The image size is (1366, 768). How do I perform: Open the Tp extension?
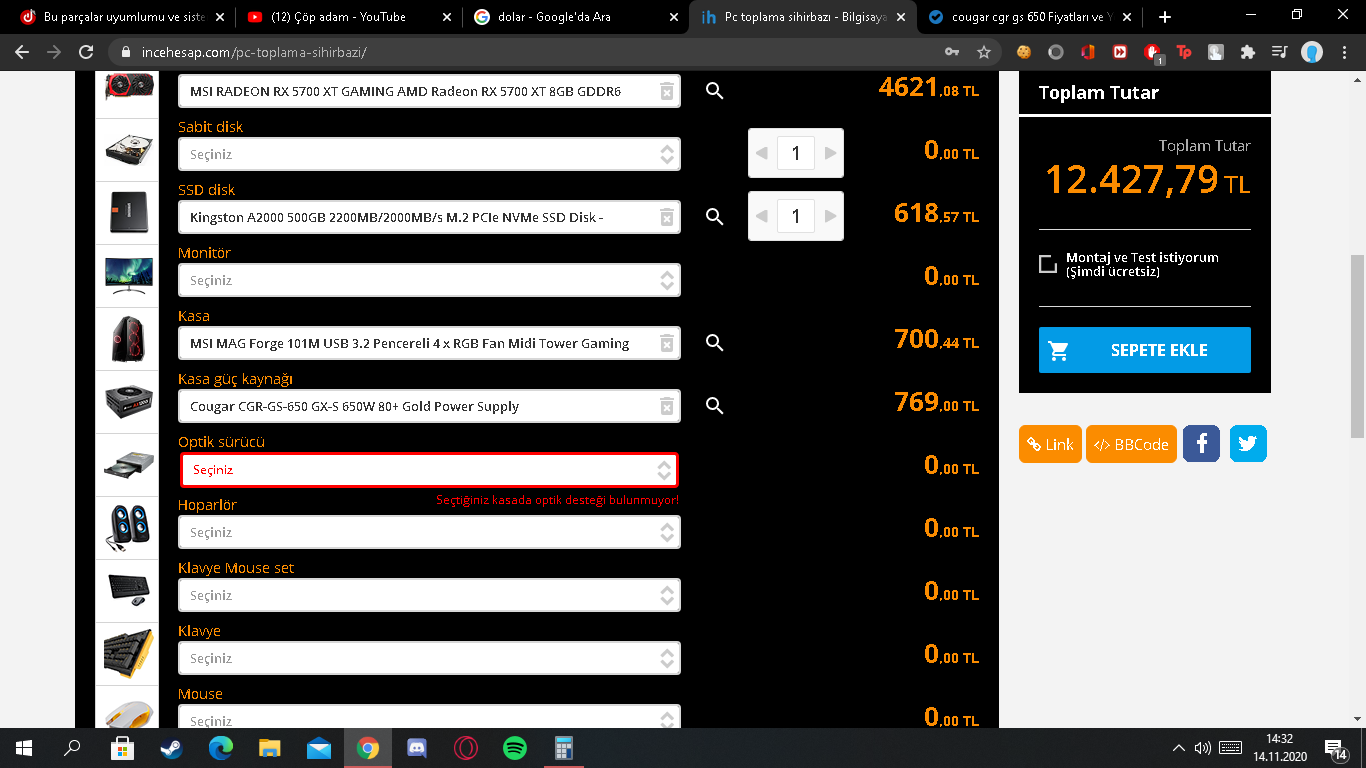pyautogui.click(x=1184, y=52)
